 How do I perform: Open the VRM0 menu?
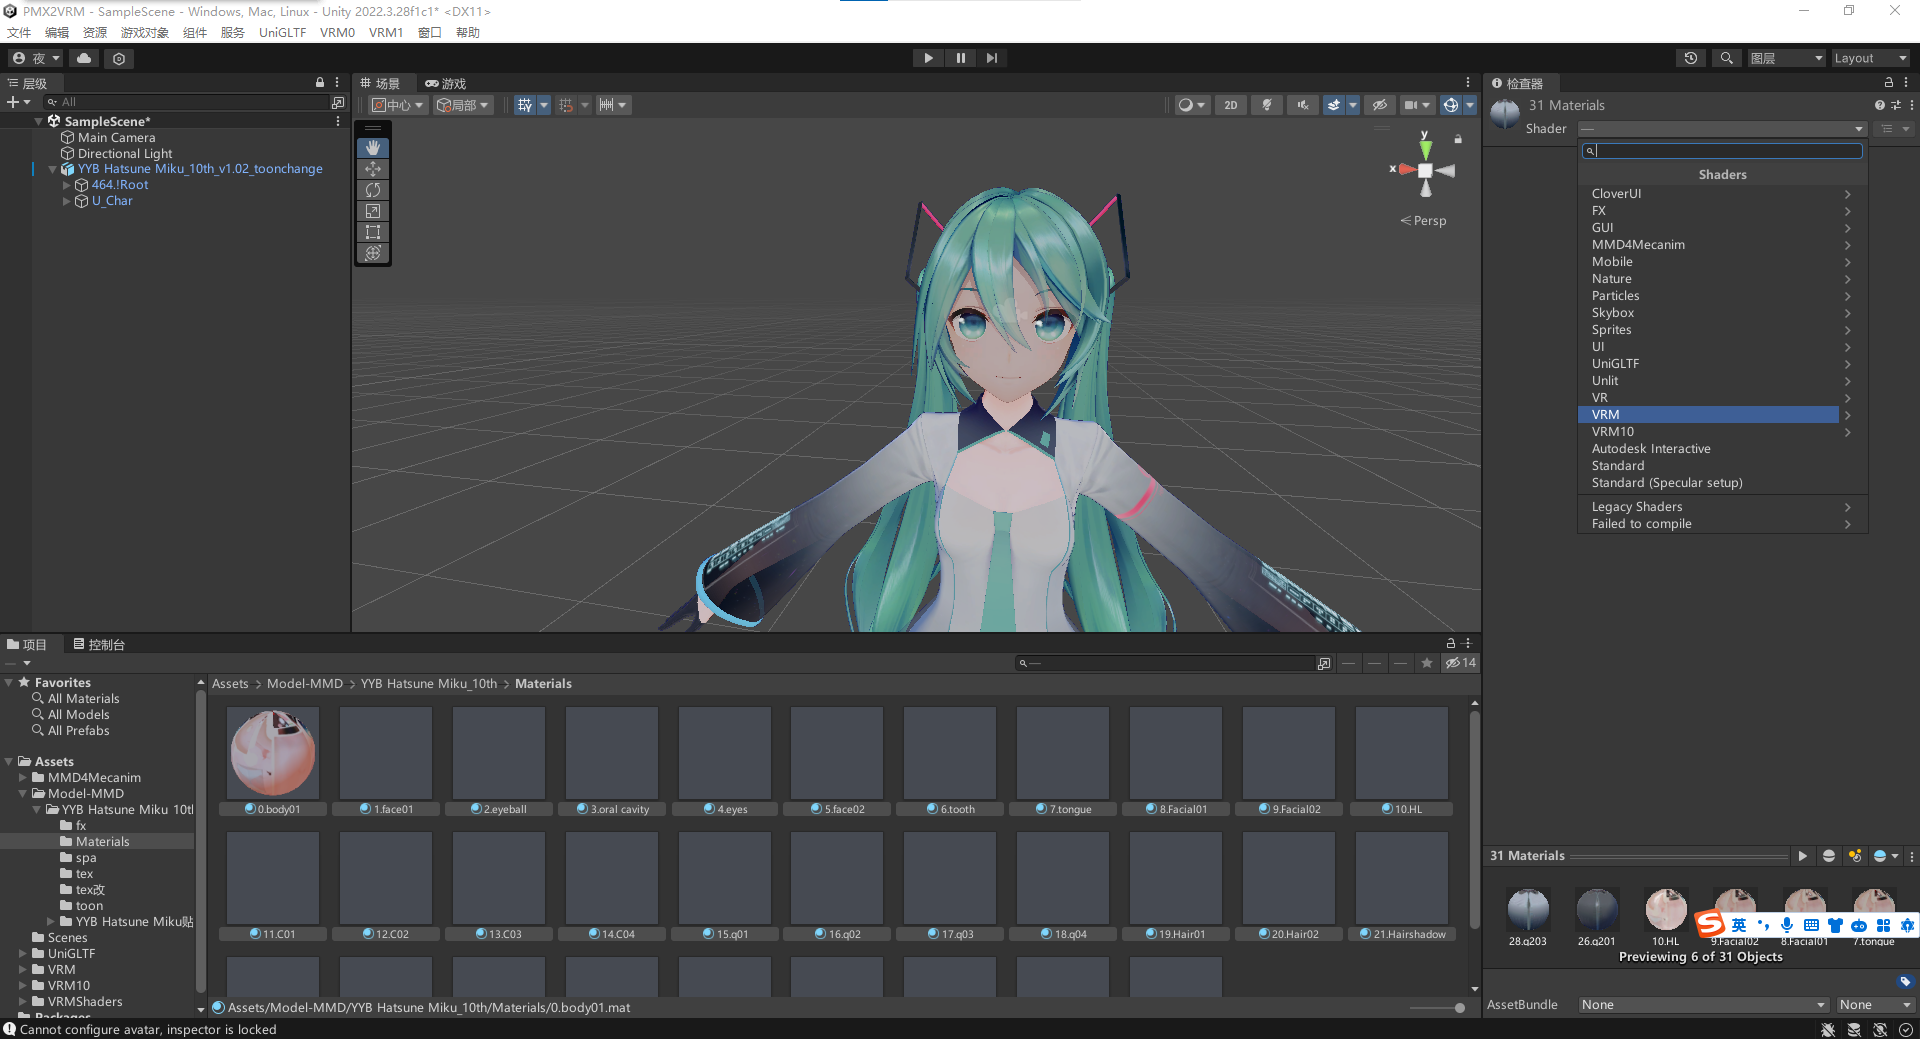[337, 32]
